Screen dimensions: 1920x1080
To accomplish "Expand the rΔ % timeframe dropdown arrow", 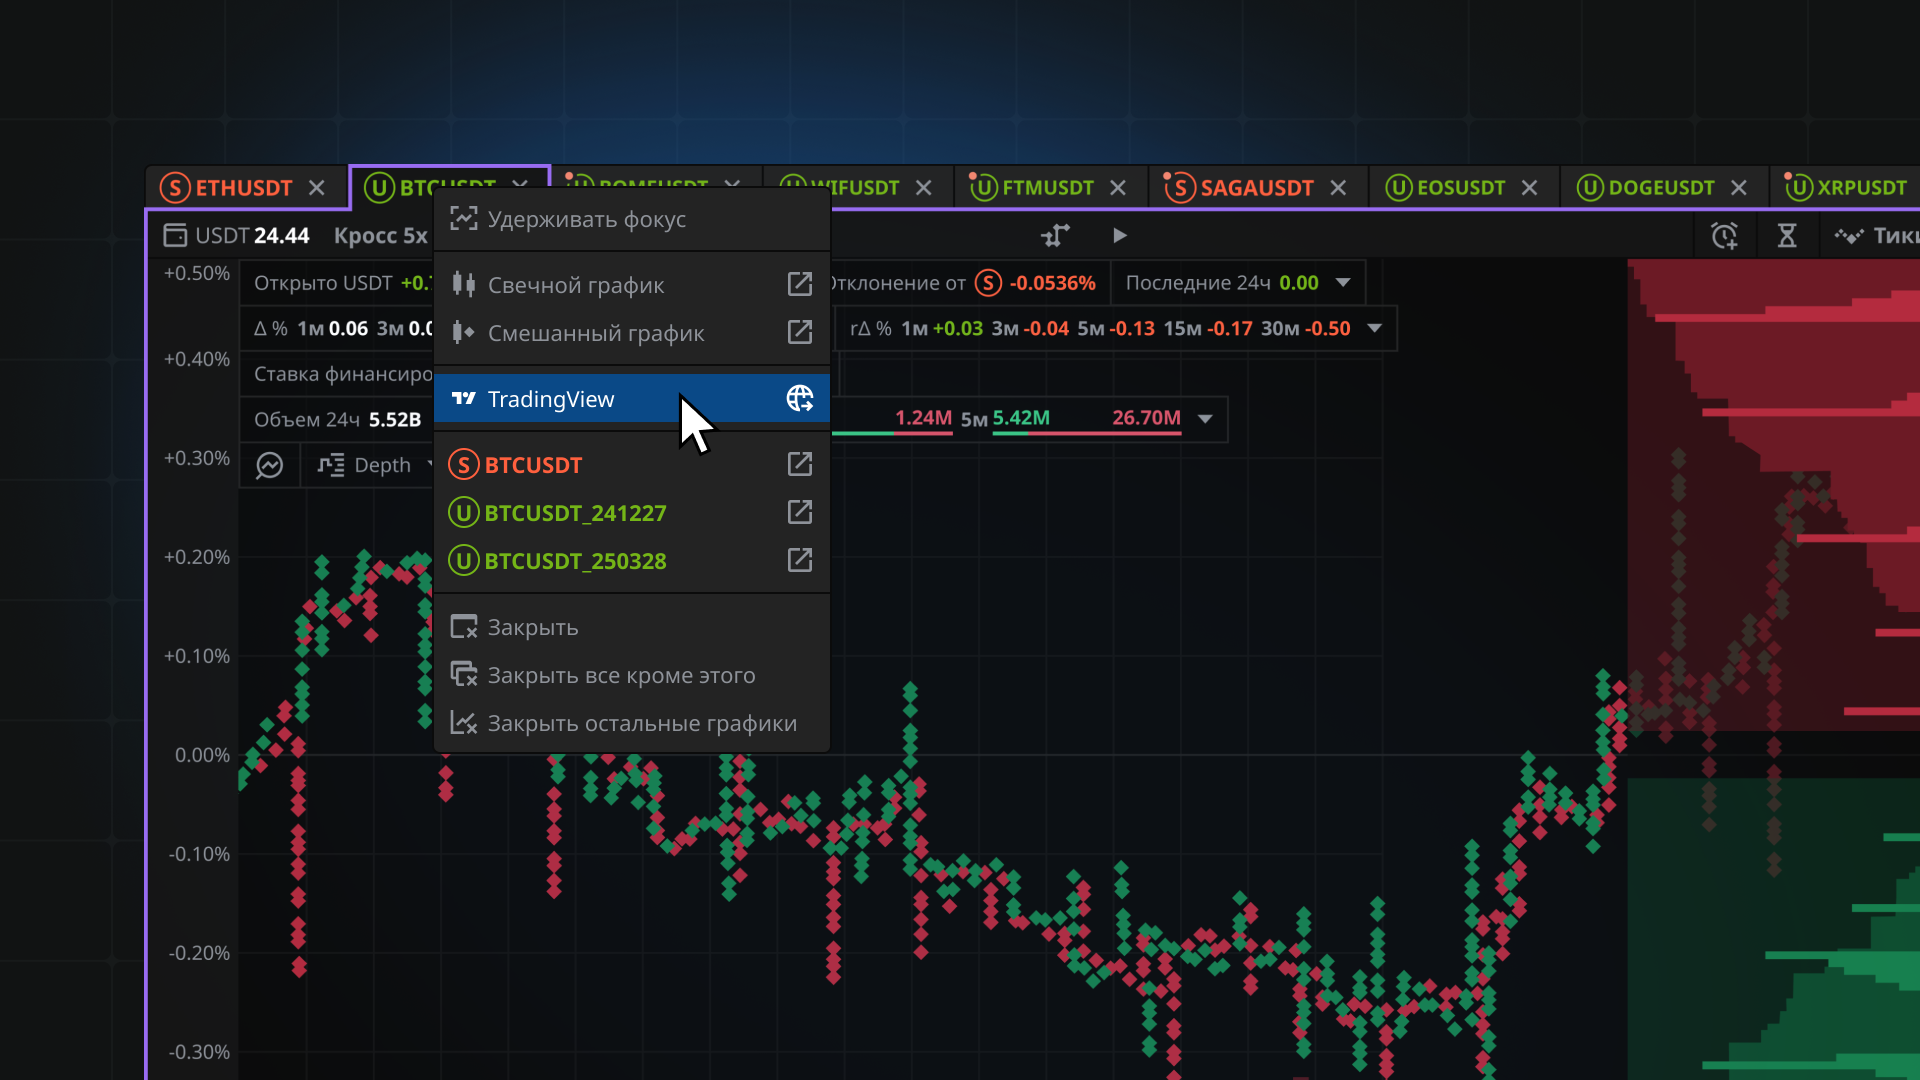I will tap(1374, 329).
